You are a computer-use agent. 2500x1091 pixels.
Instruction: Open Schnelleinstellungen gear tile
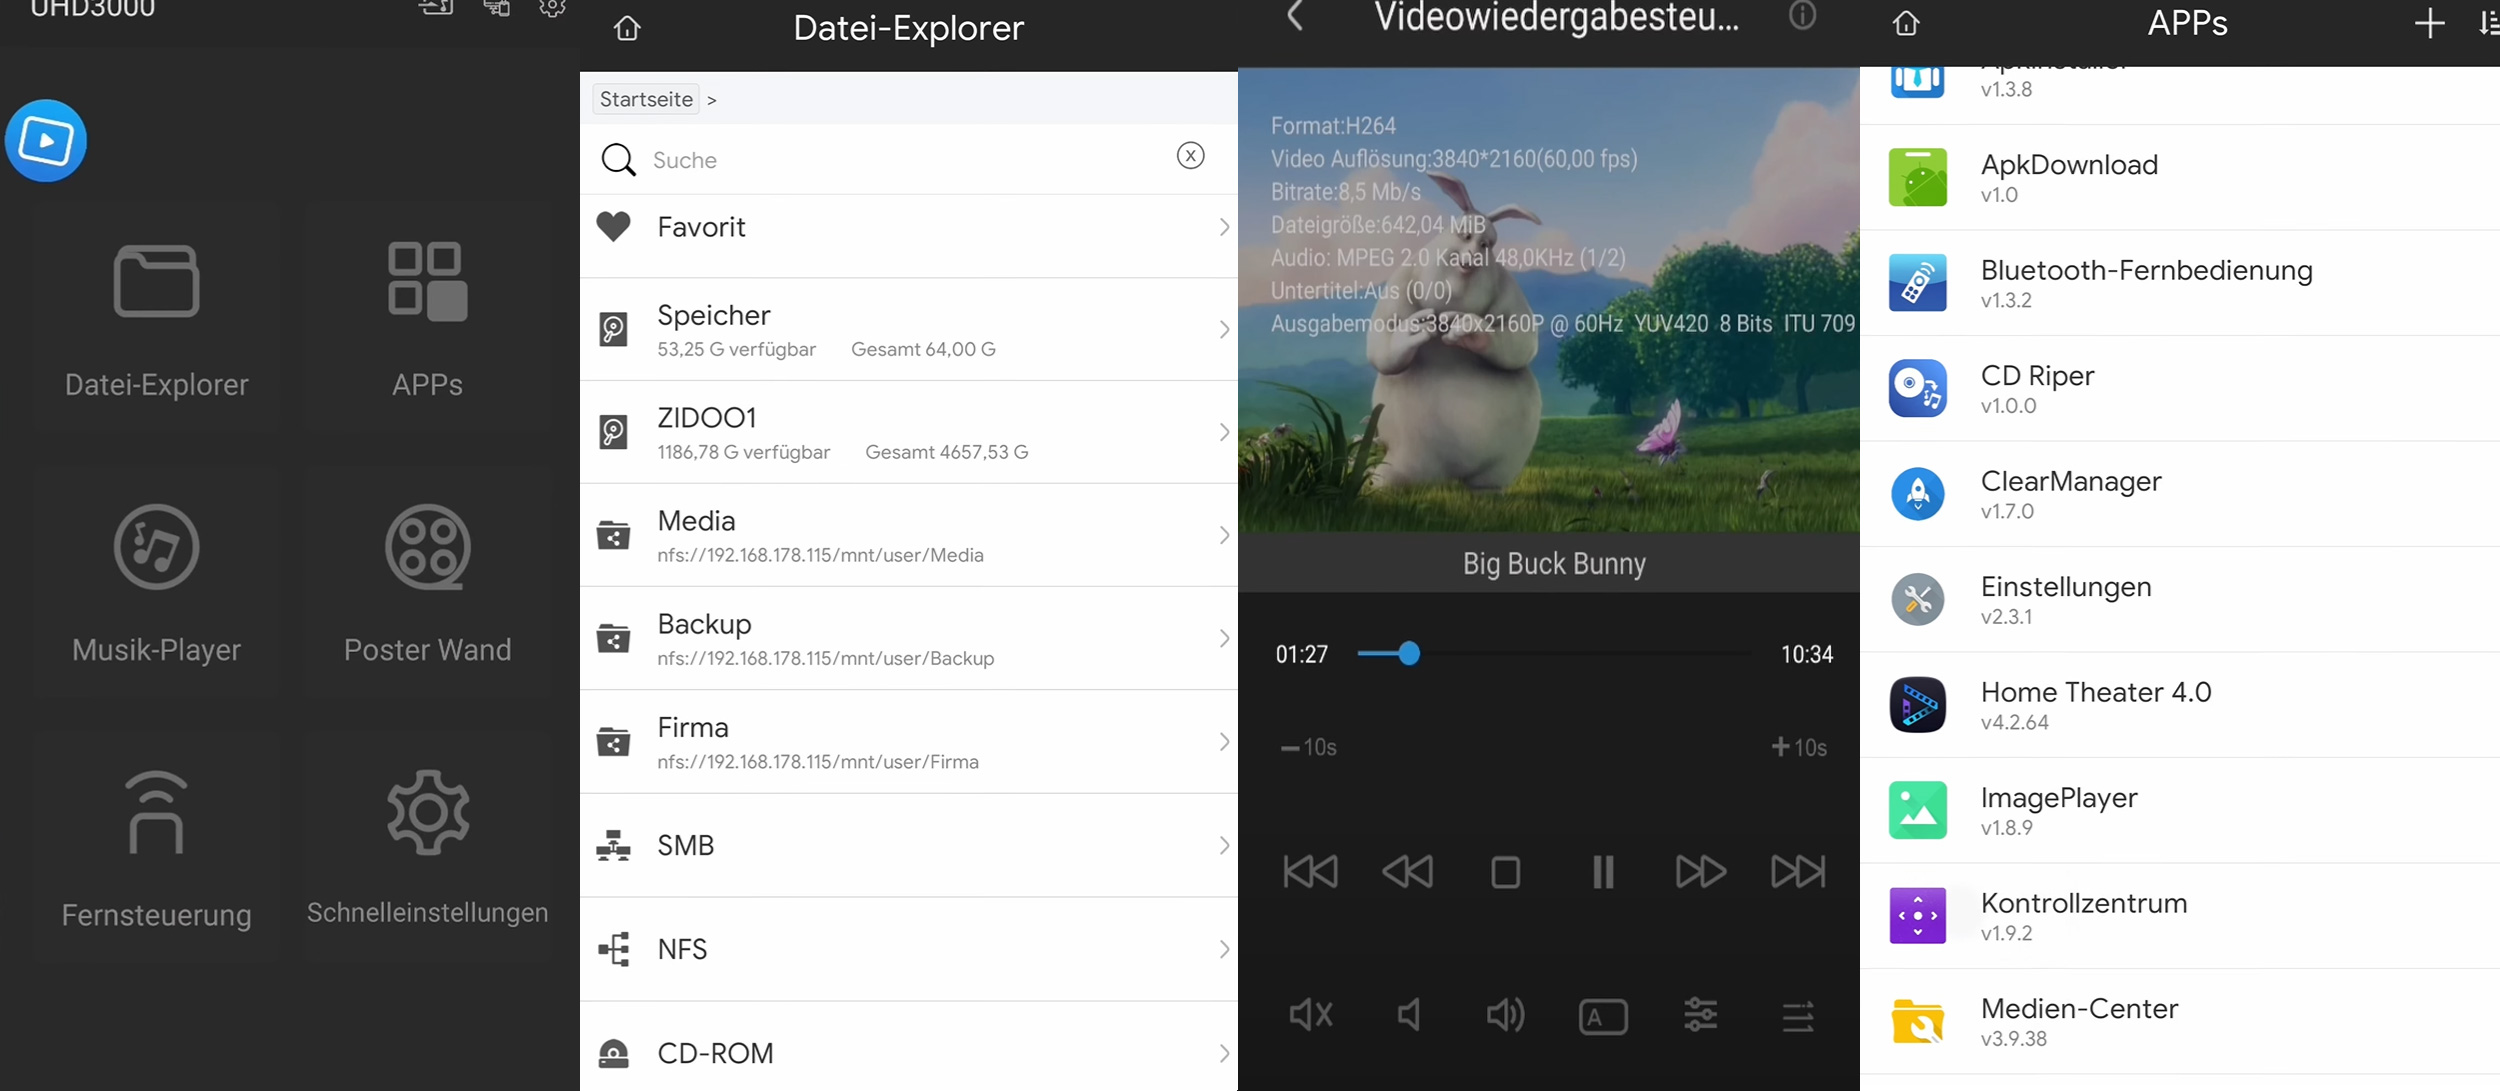coord(428,848)
